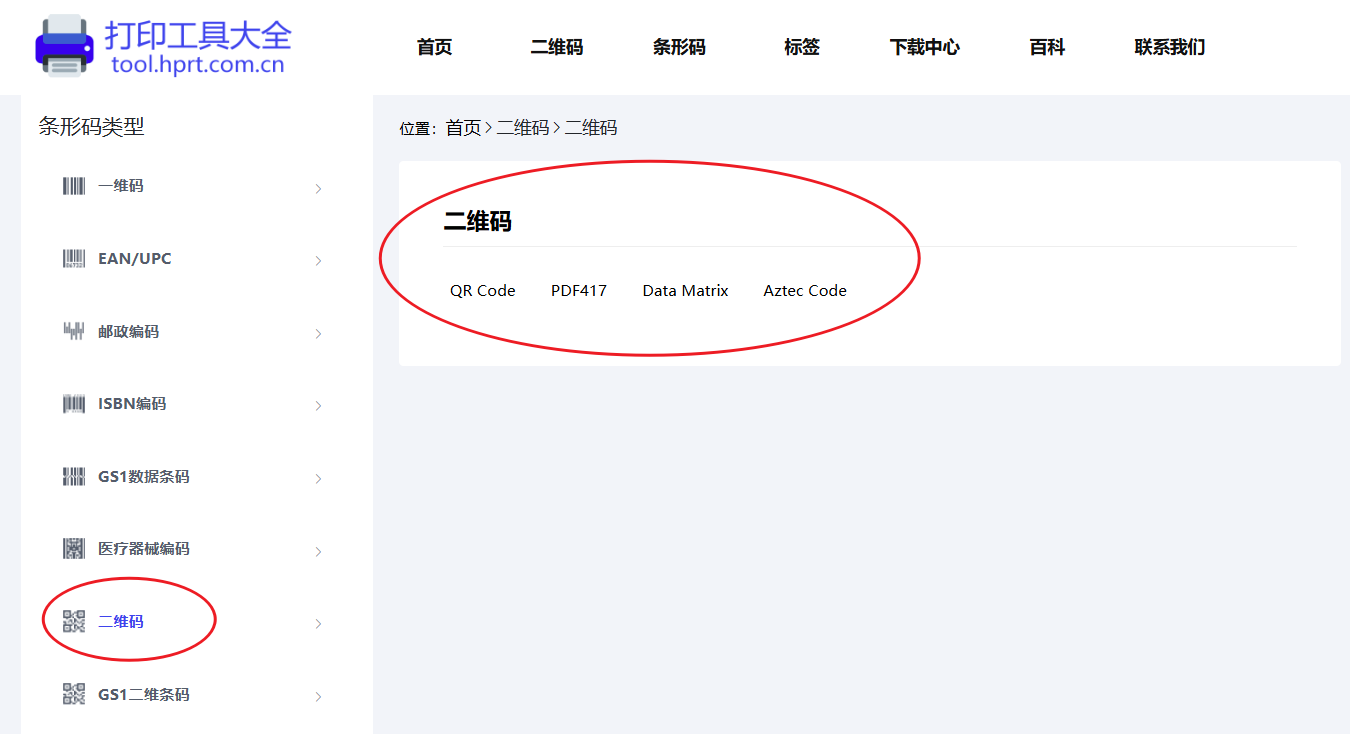Select the GS1二维条码 sidebar label
This screenshot has width=1350, height=734.
click(x=144, y=694)
